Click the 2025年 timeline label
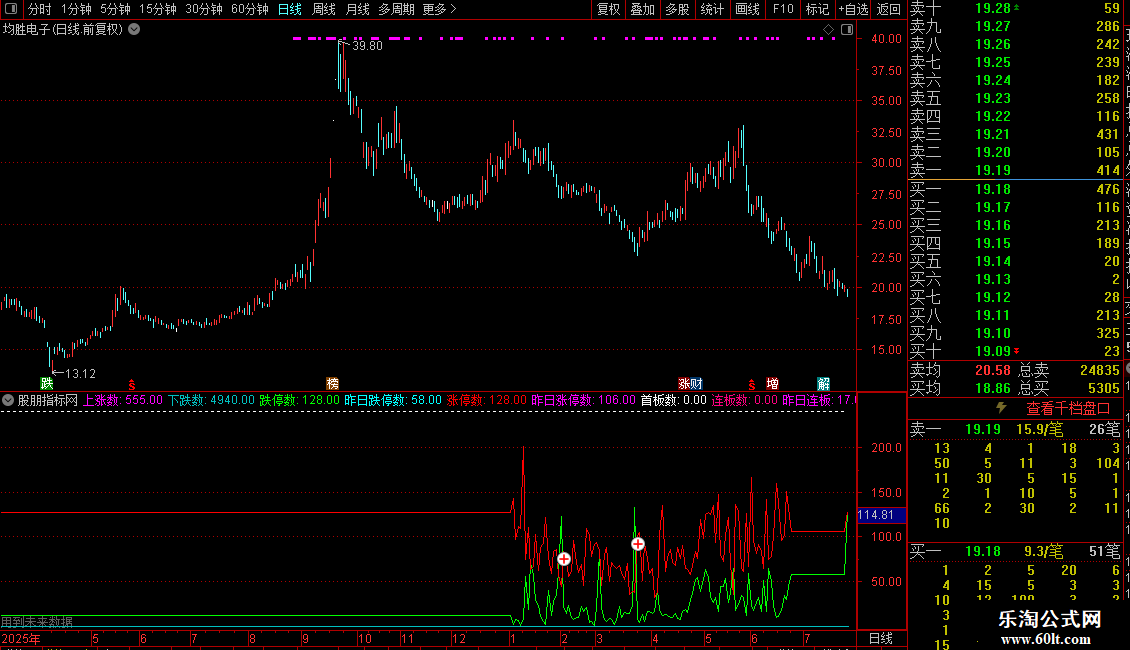The image size is (1130, 650). [21, 639]
